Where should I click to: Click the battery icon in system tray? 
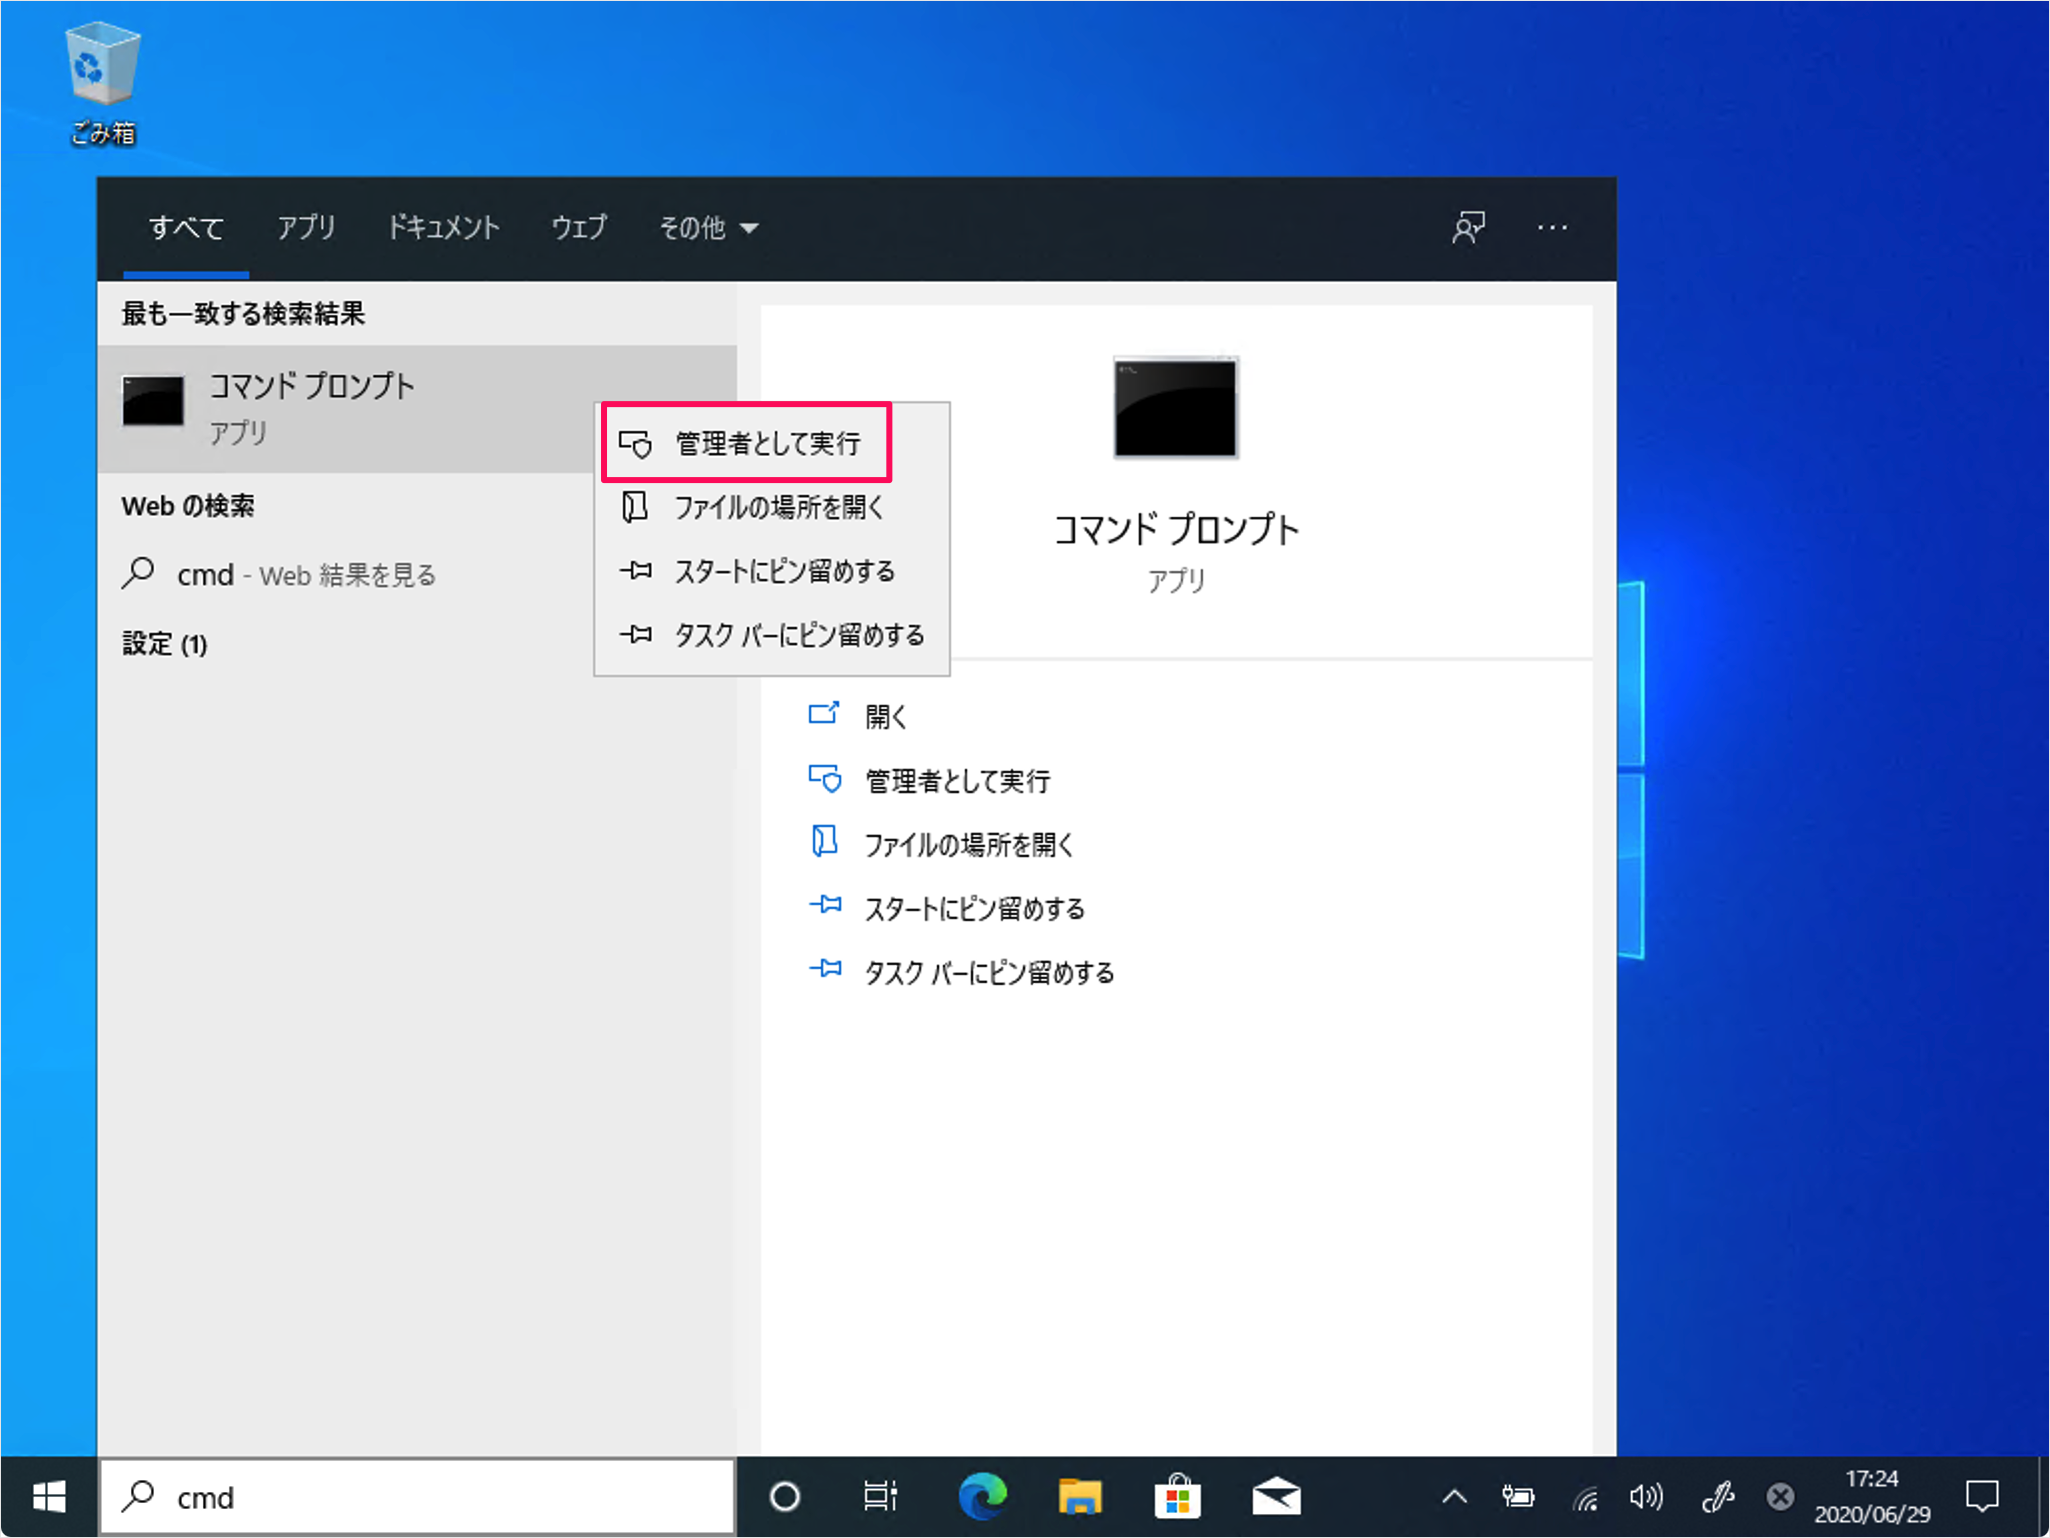point(1518,1497)
